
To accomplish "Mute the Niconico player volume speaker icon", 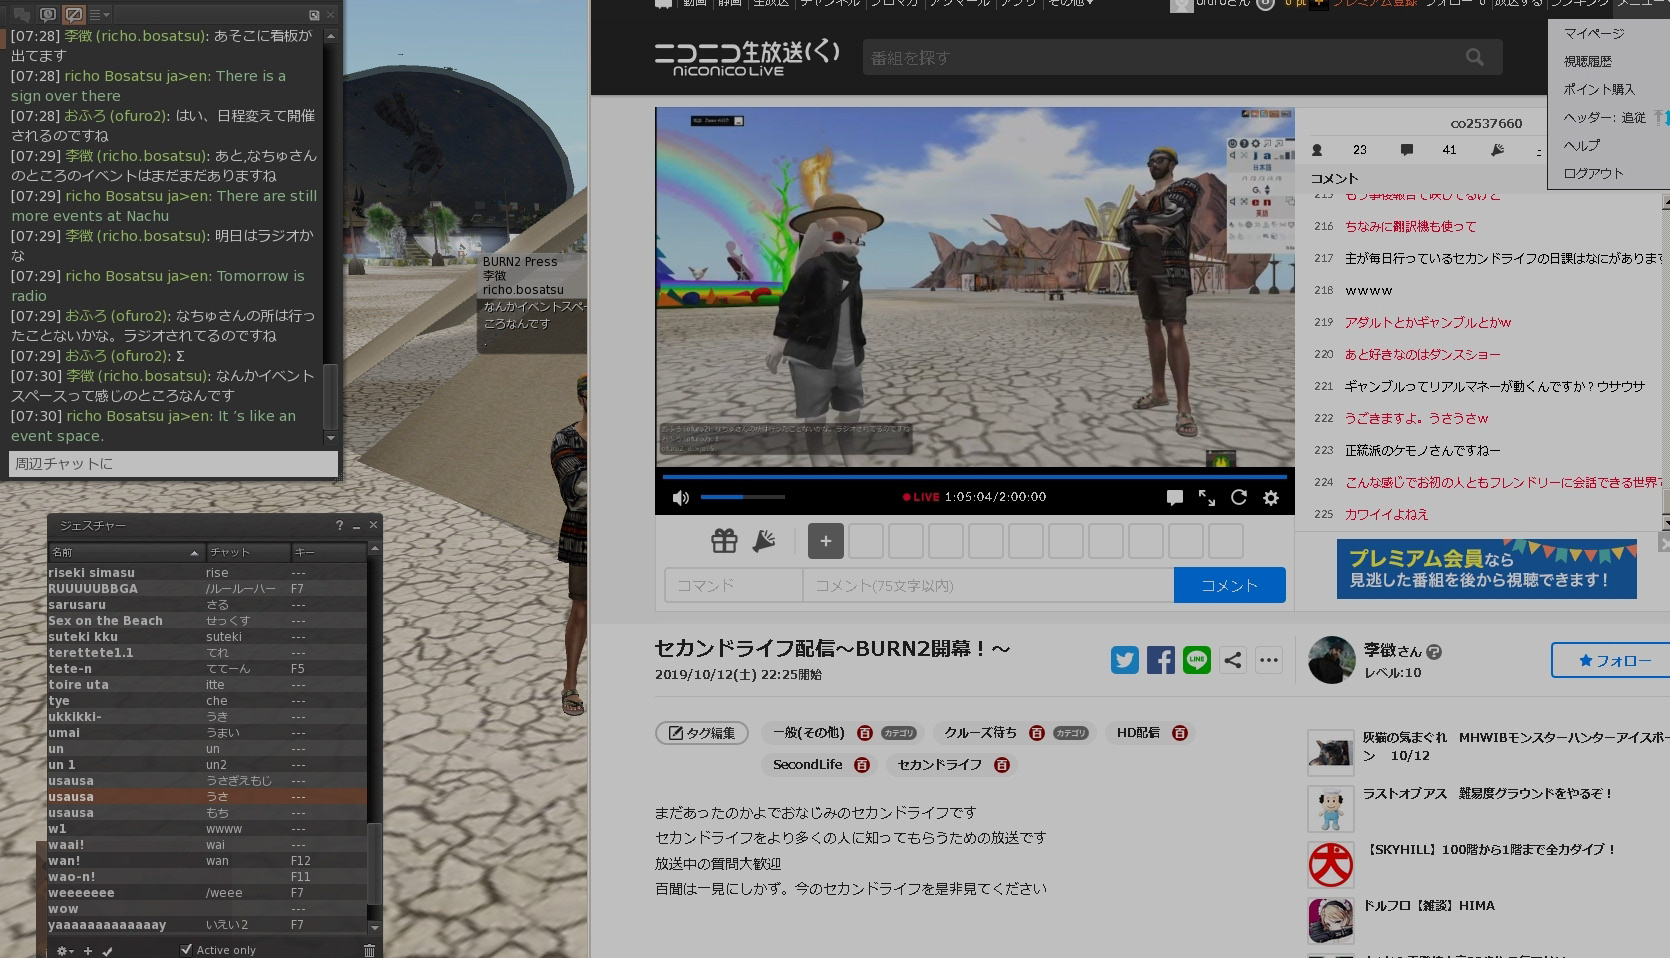I will tap(681, 497).
